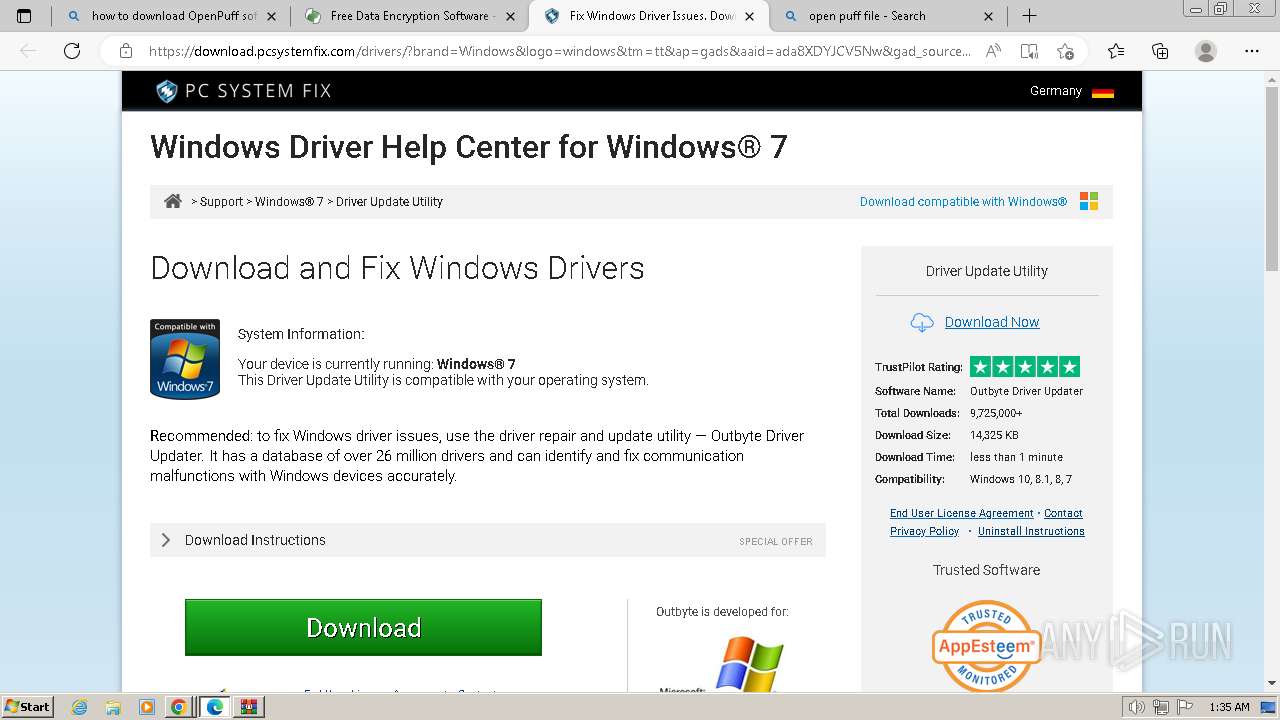Open the media player taskbar icon
1280x720 pixels.
tap(147, 707)
